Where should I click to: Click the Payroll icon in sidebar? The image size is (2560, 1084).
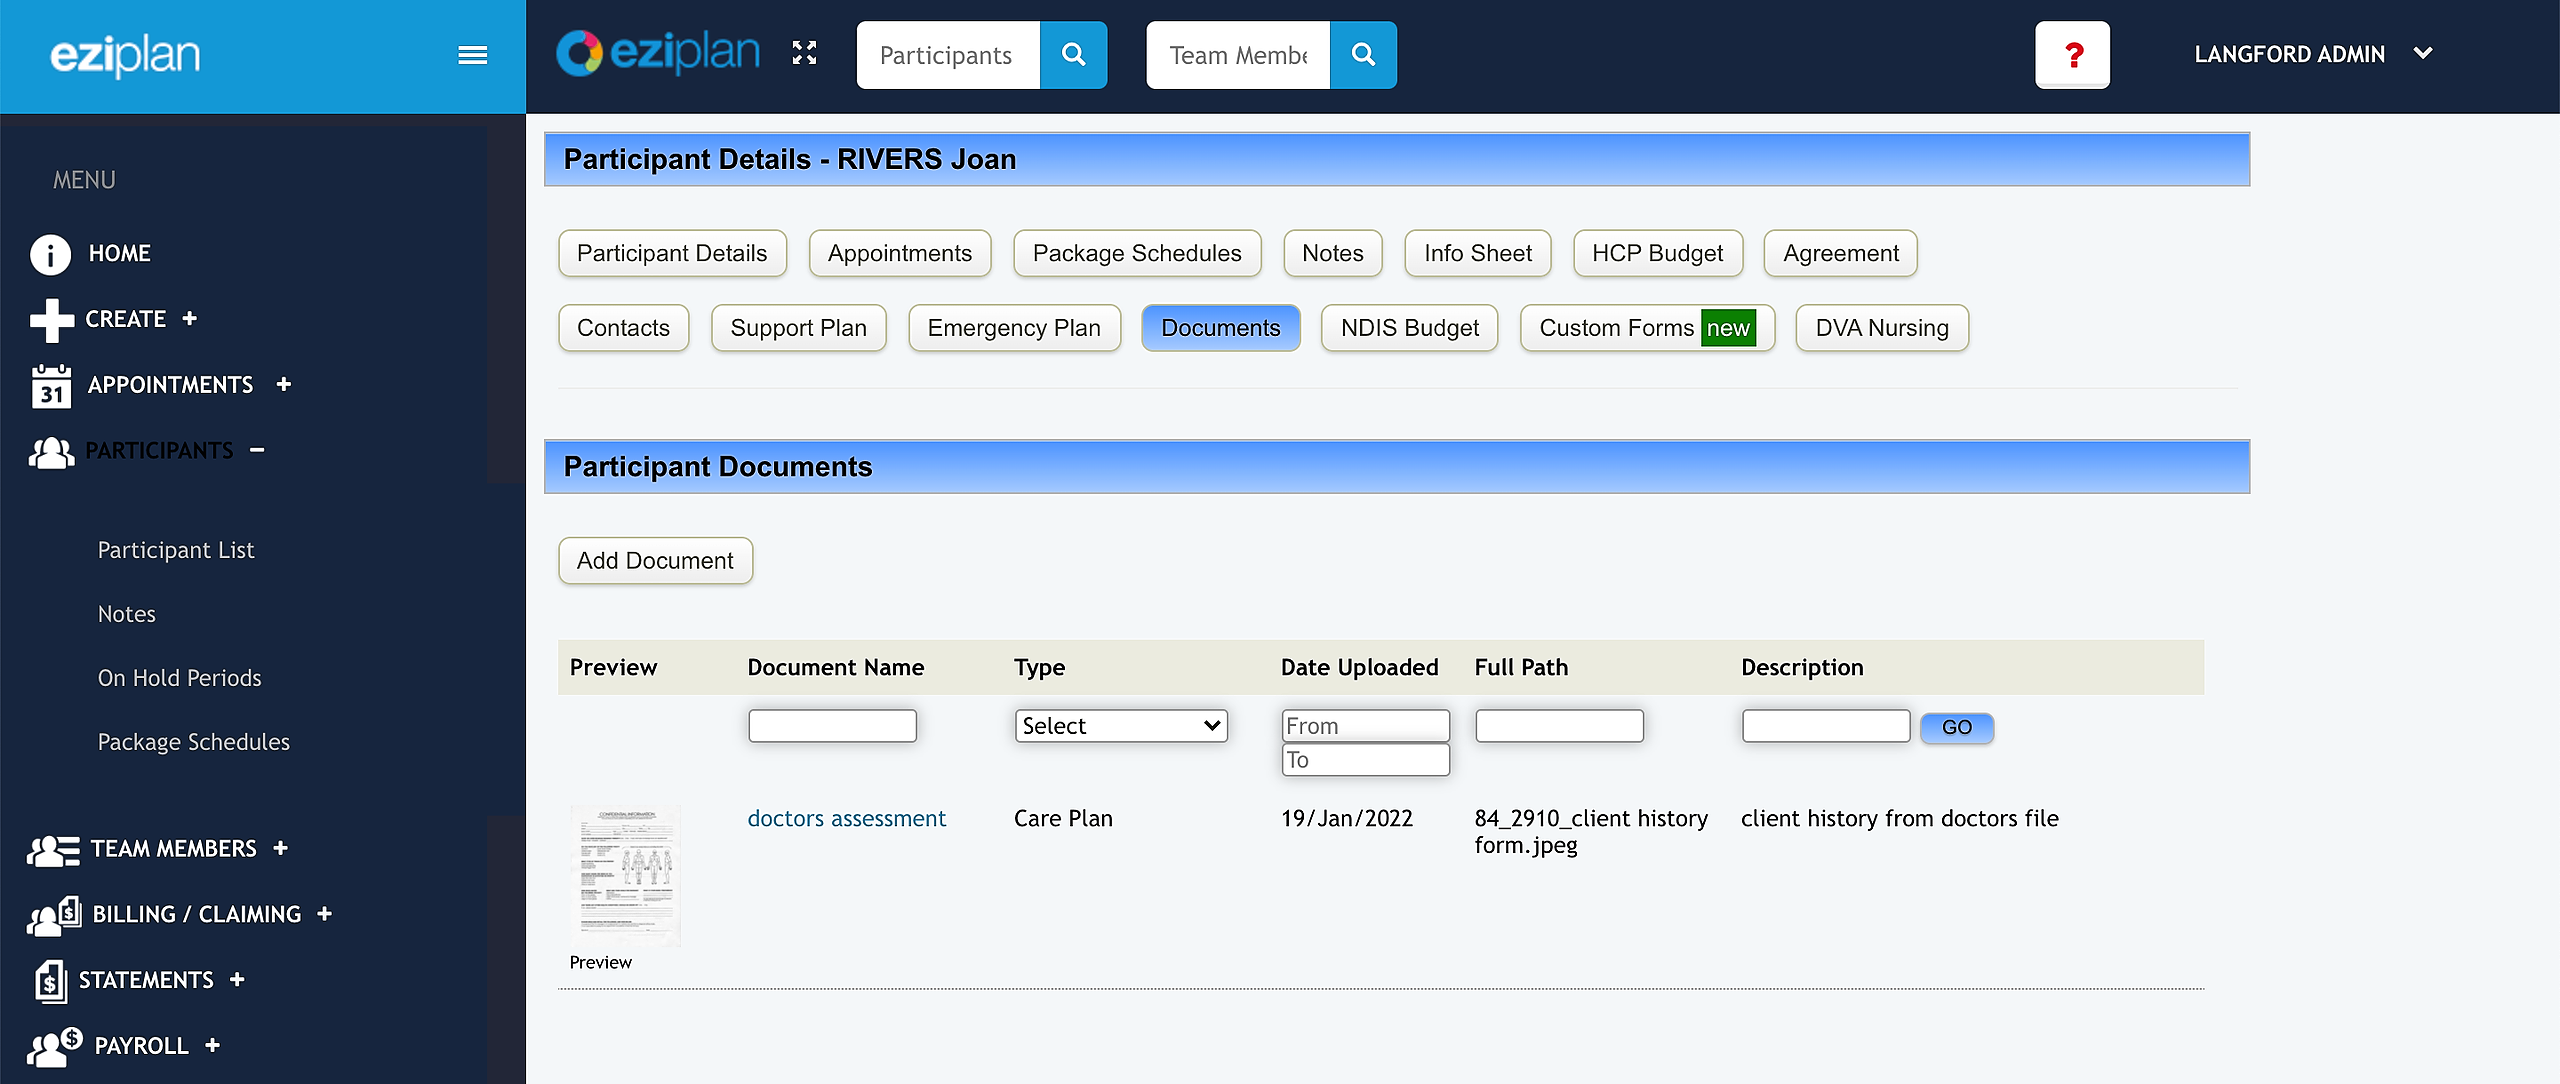[54, 1046]
